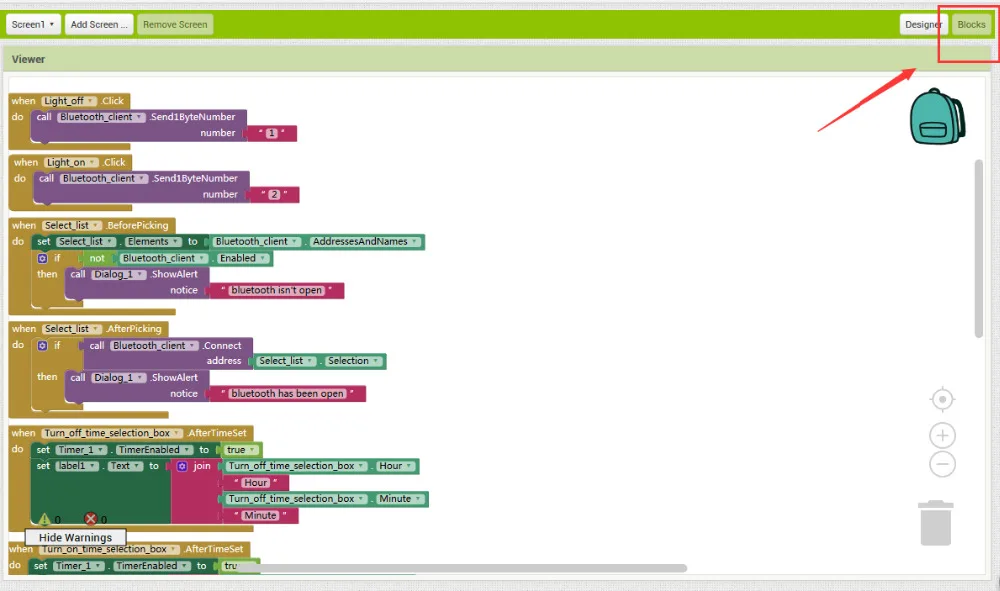Open Turn_off_time_selection_box event component dropdown
Image resolution: width=1000 pixels, height=591 pixels.
[x=112, y=433]
